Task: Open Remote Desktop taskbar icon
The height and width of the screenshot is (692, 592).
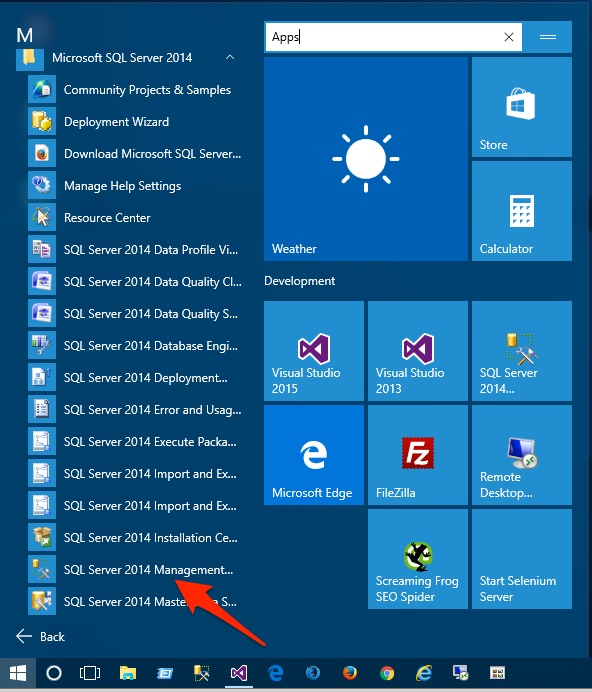Action: (460, 673)
